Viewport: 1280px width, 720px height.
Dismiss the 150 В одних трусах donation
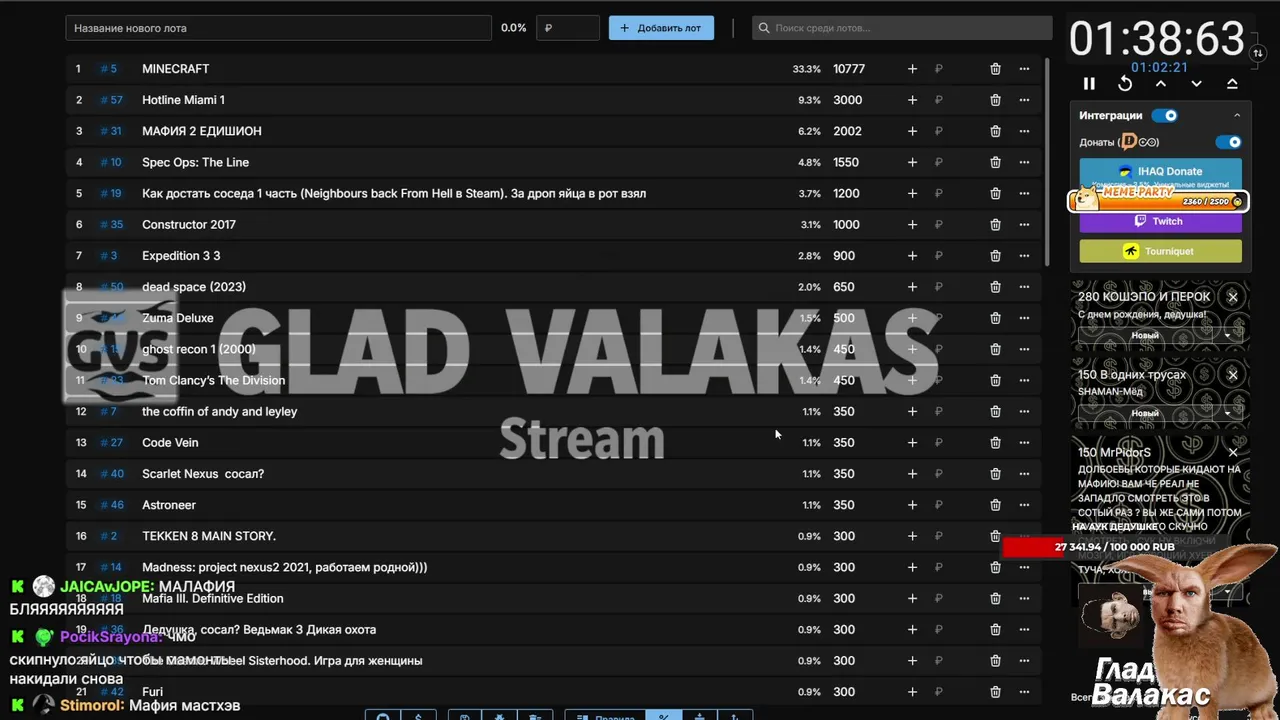pyautogui.click(x=1233, y=375)
